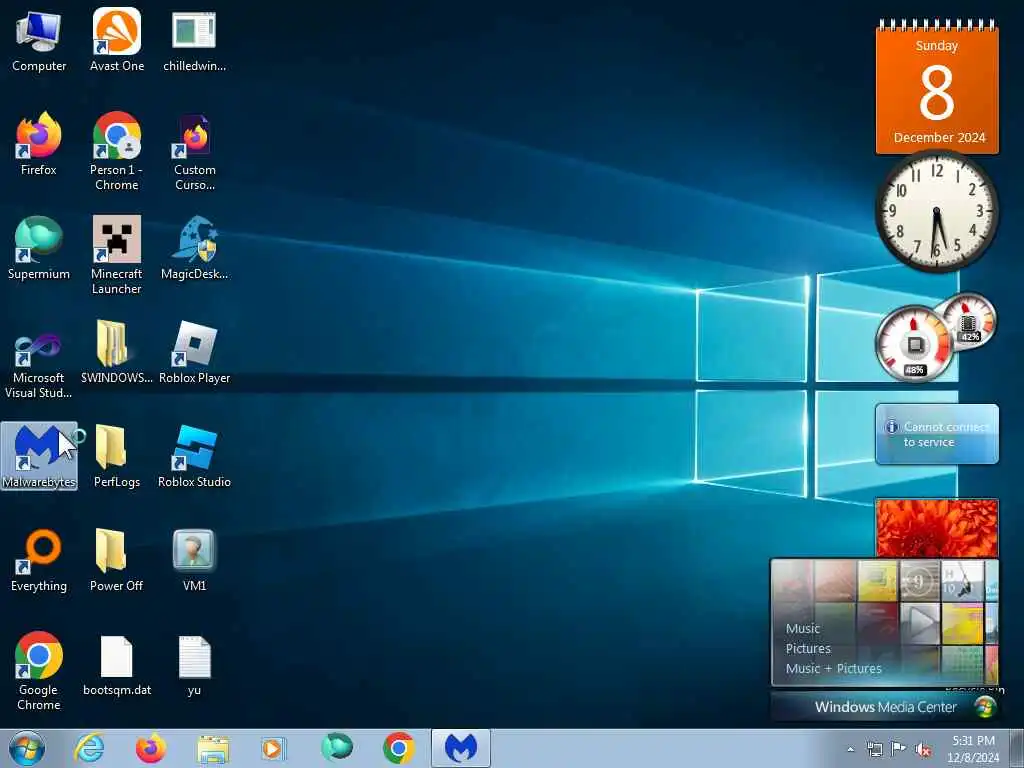This screenshot has height=768, width=1024.
Task: Select Music + Pictures in Media Center gadget
Action: point(833,669)
